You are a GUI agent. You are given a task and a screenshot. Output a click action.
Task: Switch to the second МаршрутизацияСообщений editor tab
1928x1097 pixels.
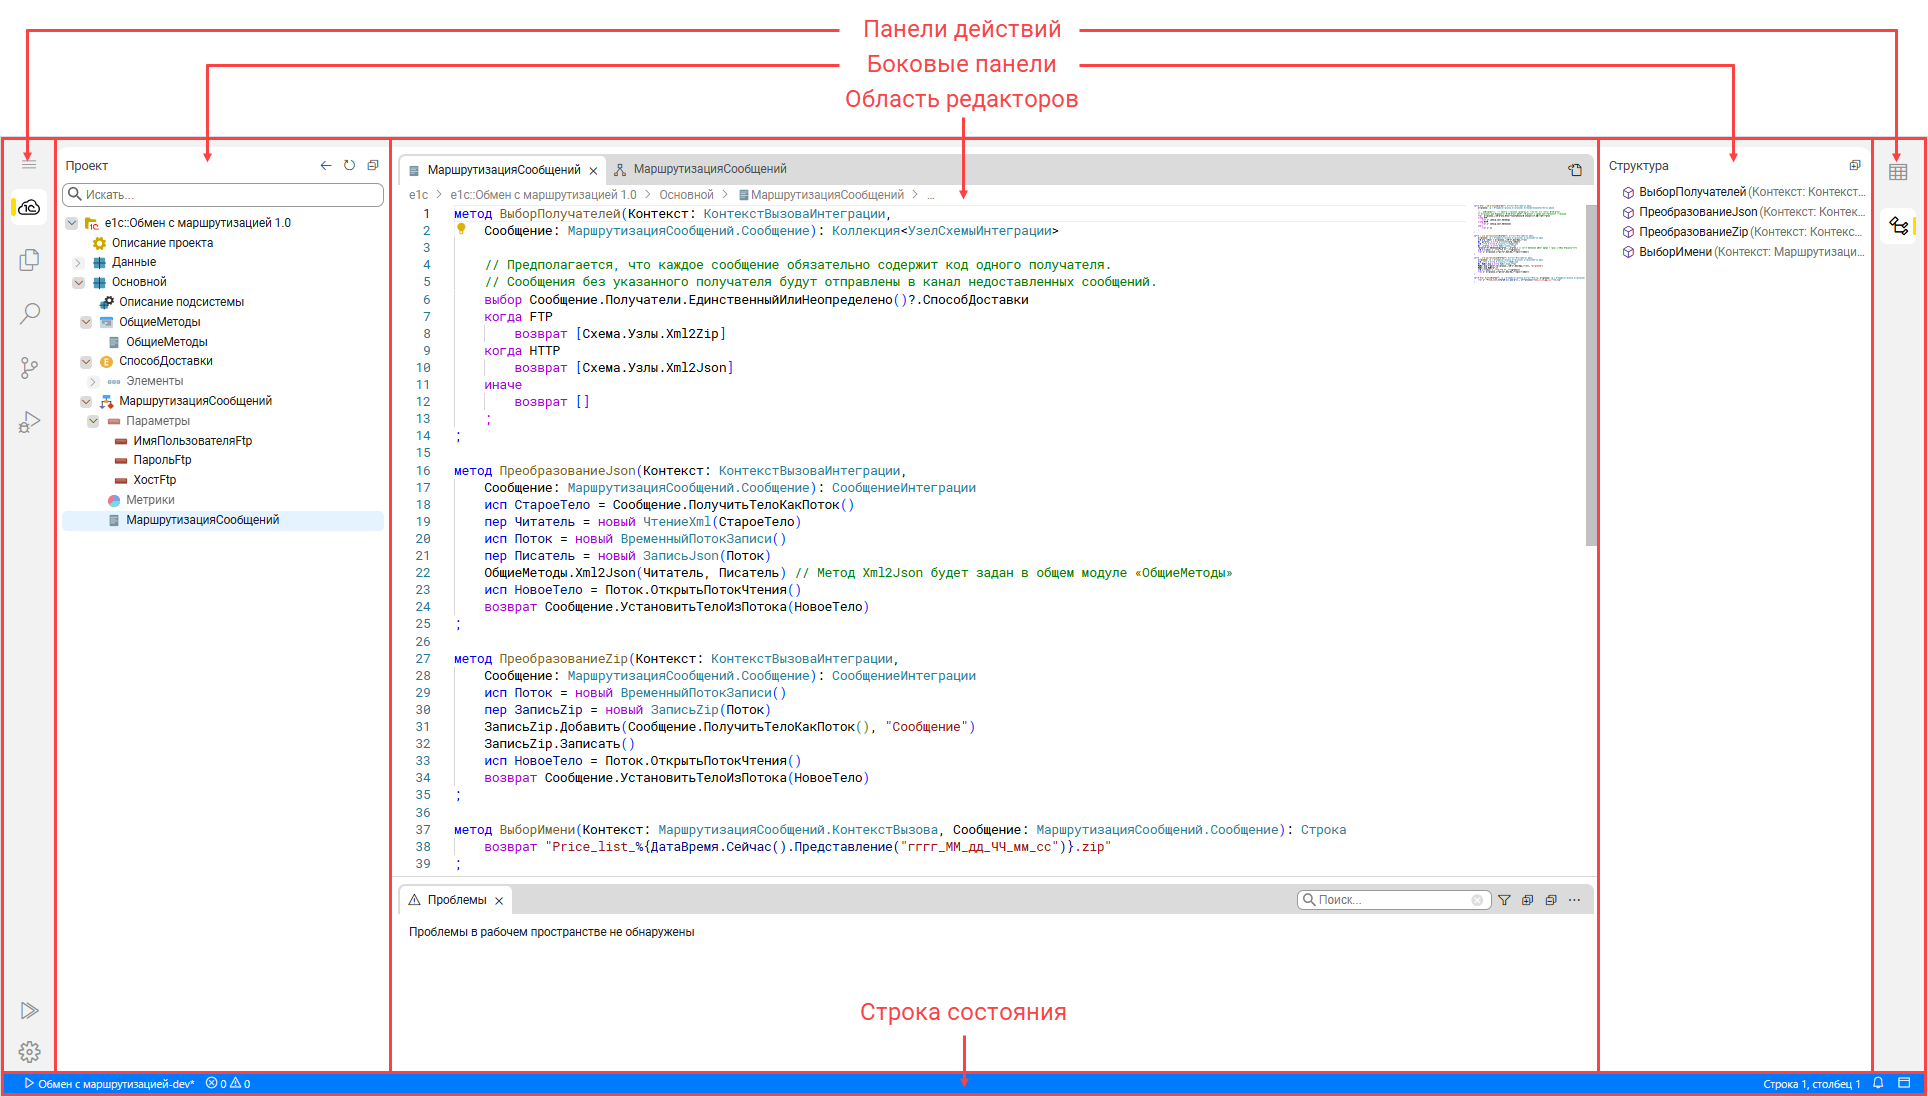(x=709, y=169)
